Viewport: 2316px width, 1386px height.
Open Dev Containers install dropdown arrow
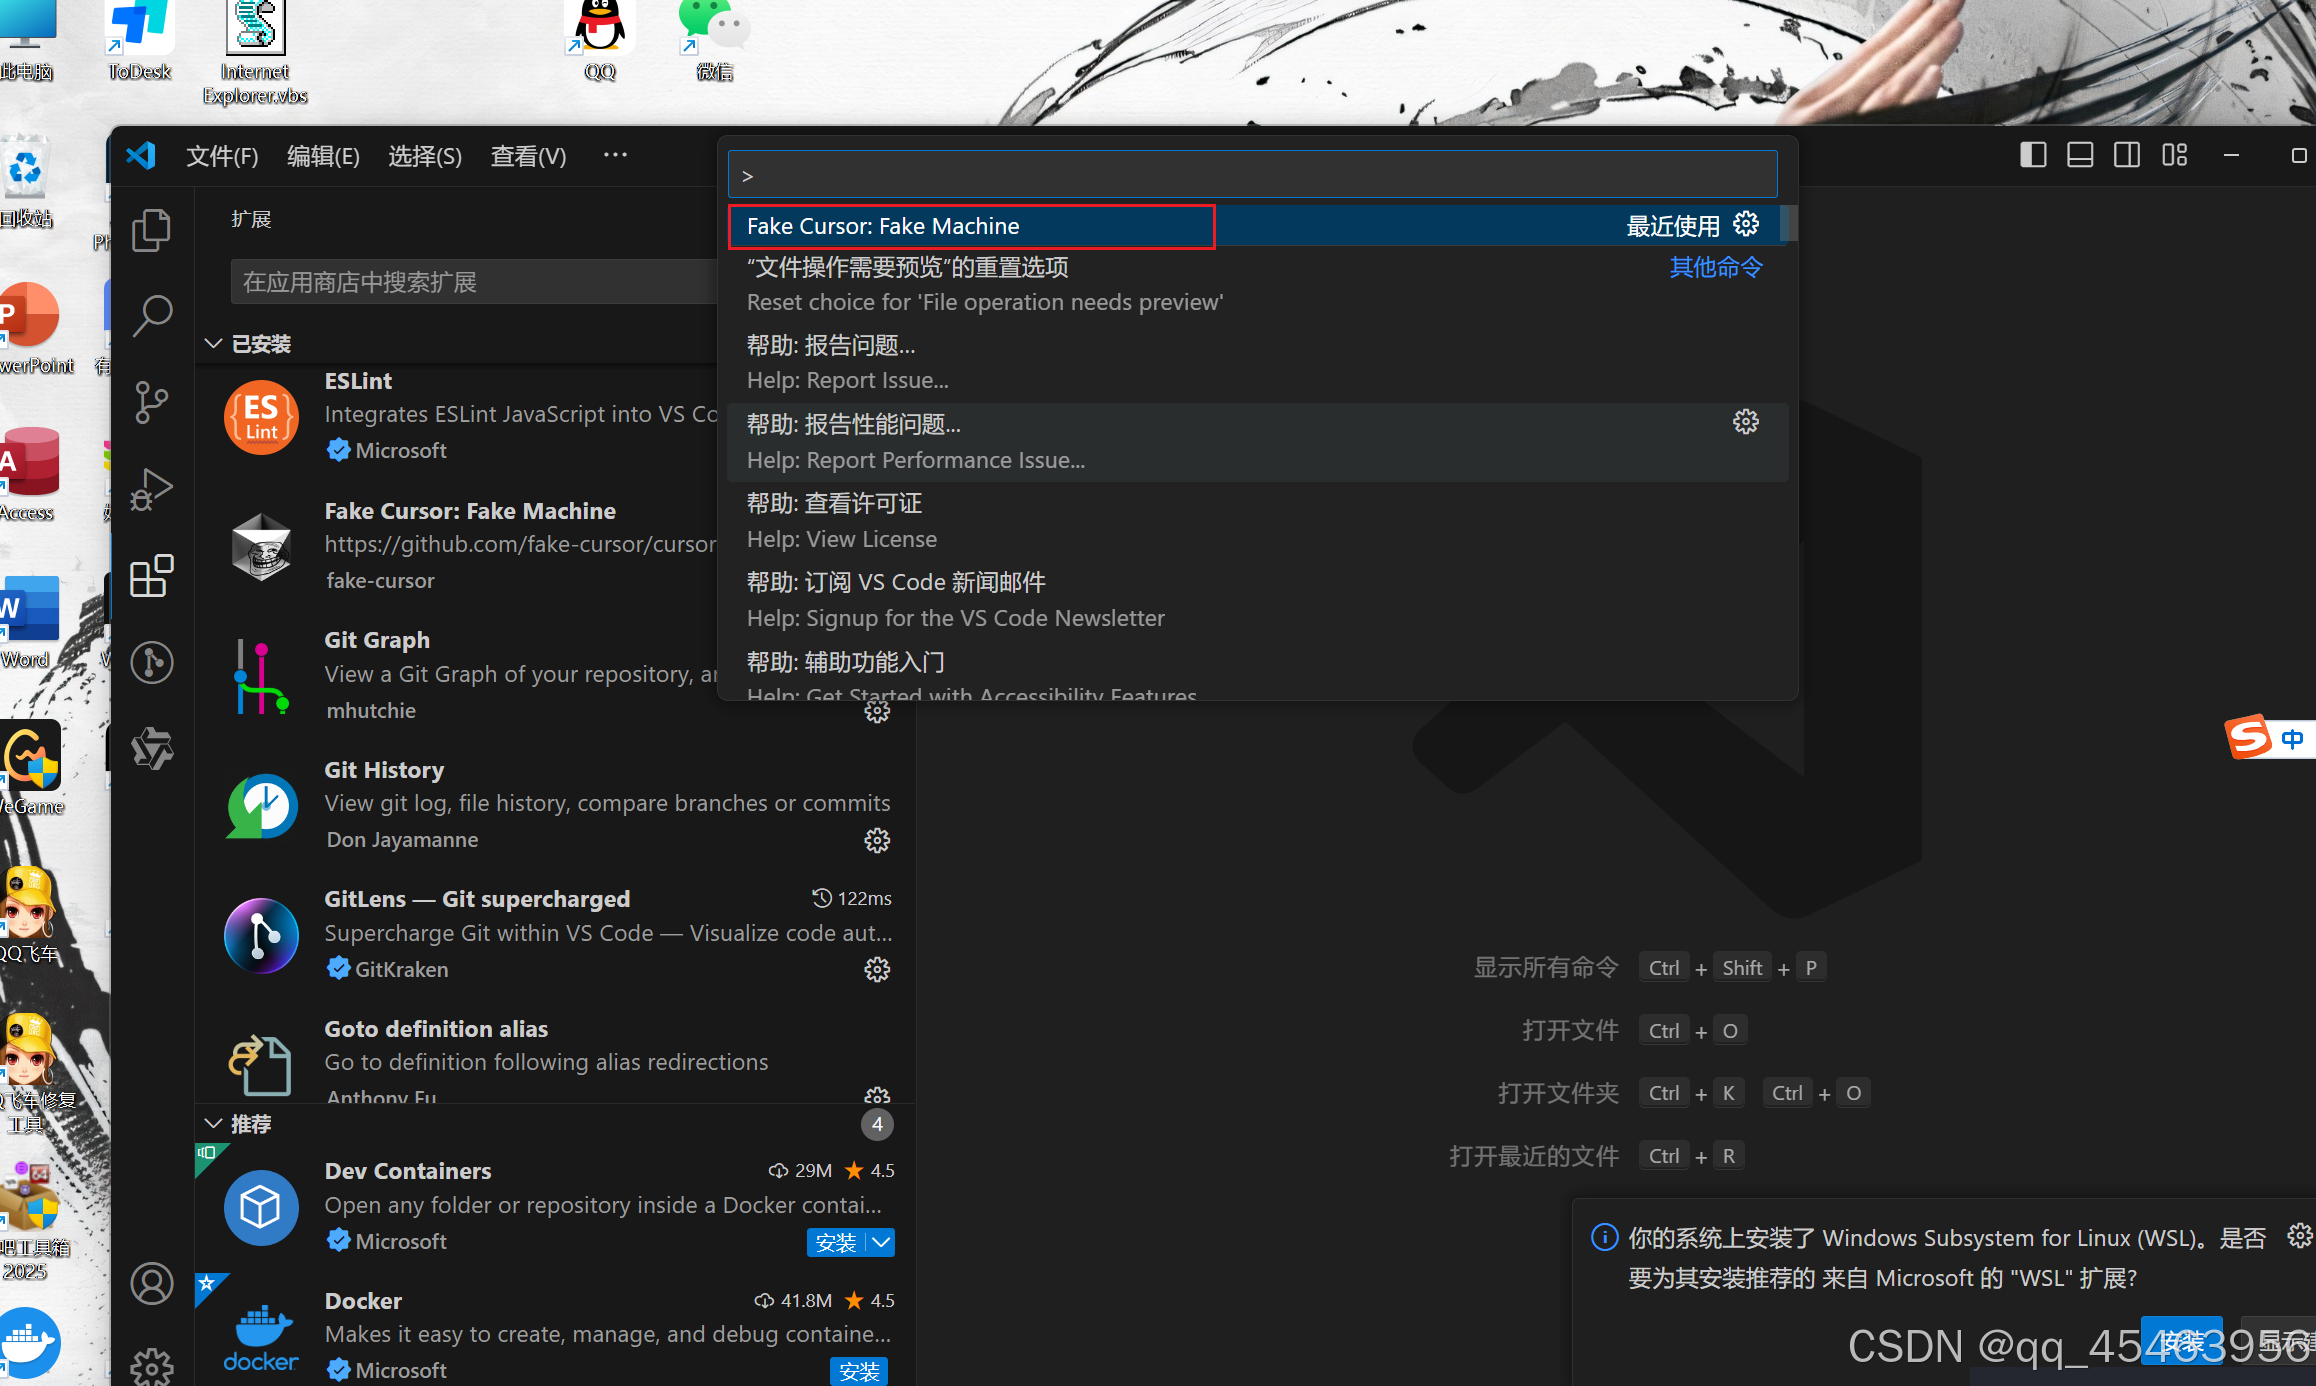tap(881, 1242)
